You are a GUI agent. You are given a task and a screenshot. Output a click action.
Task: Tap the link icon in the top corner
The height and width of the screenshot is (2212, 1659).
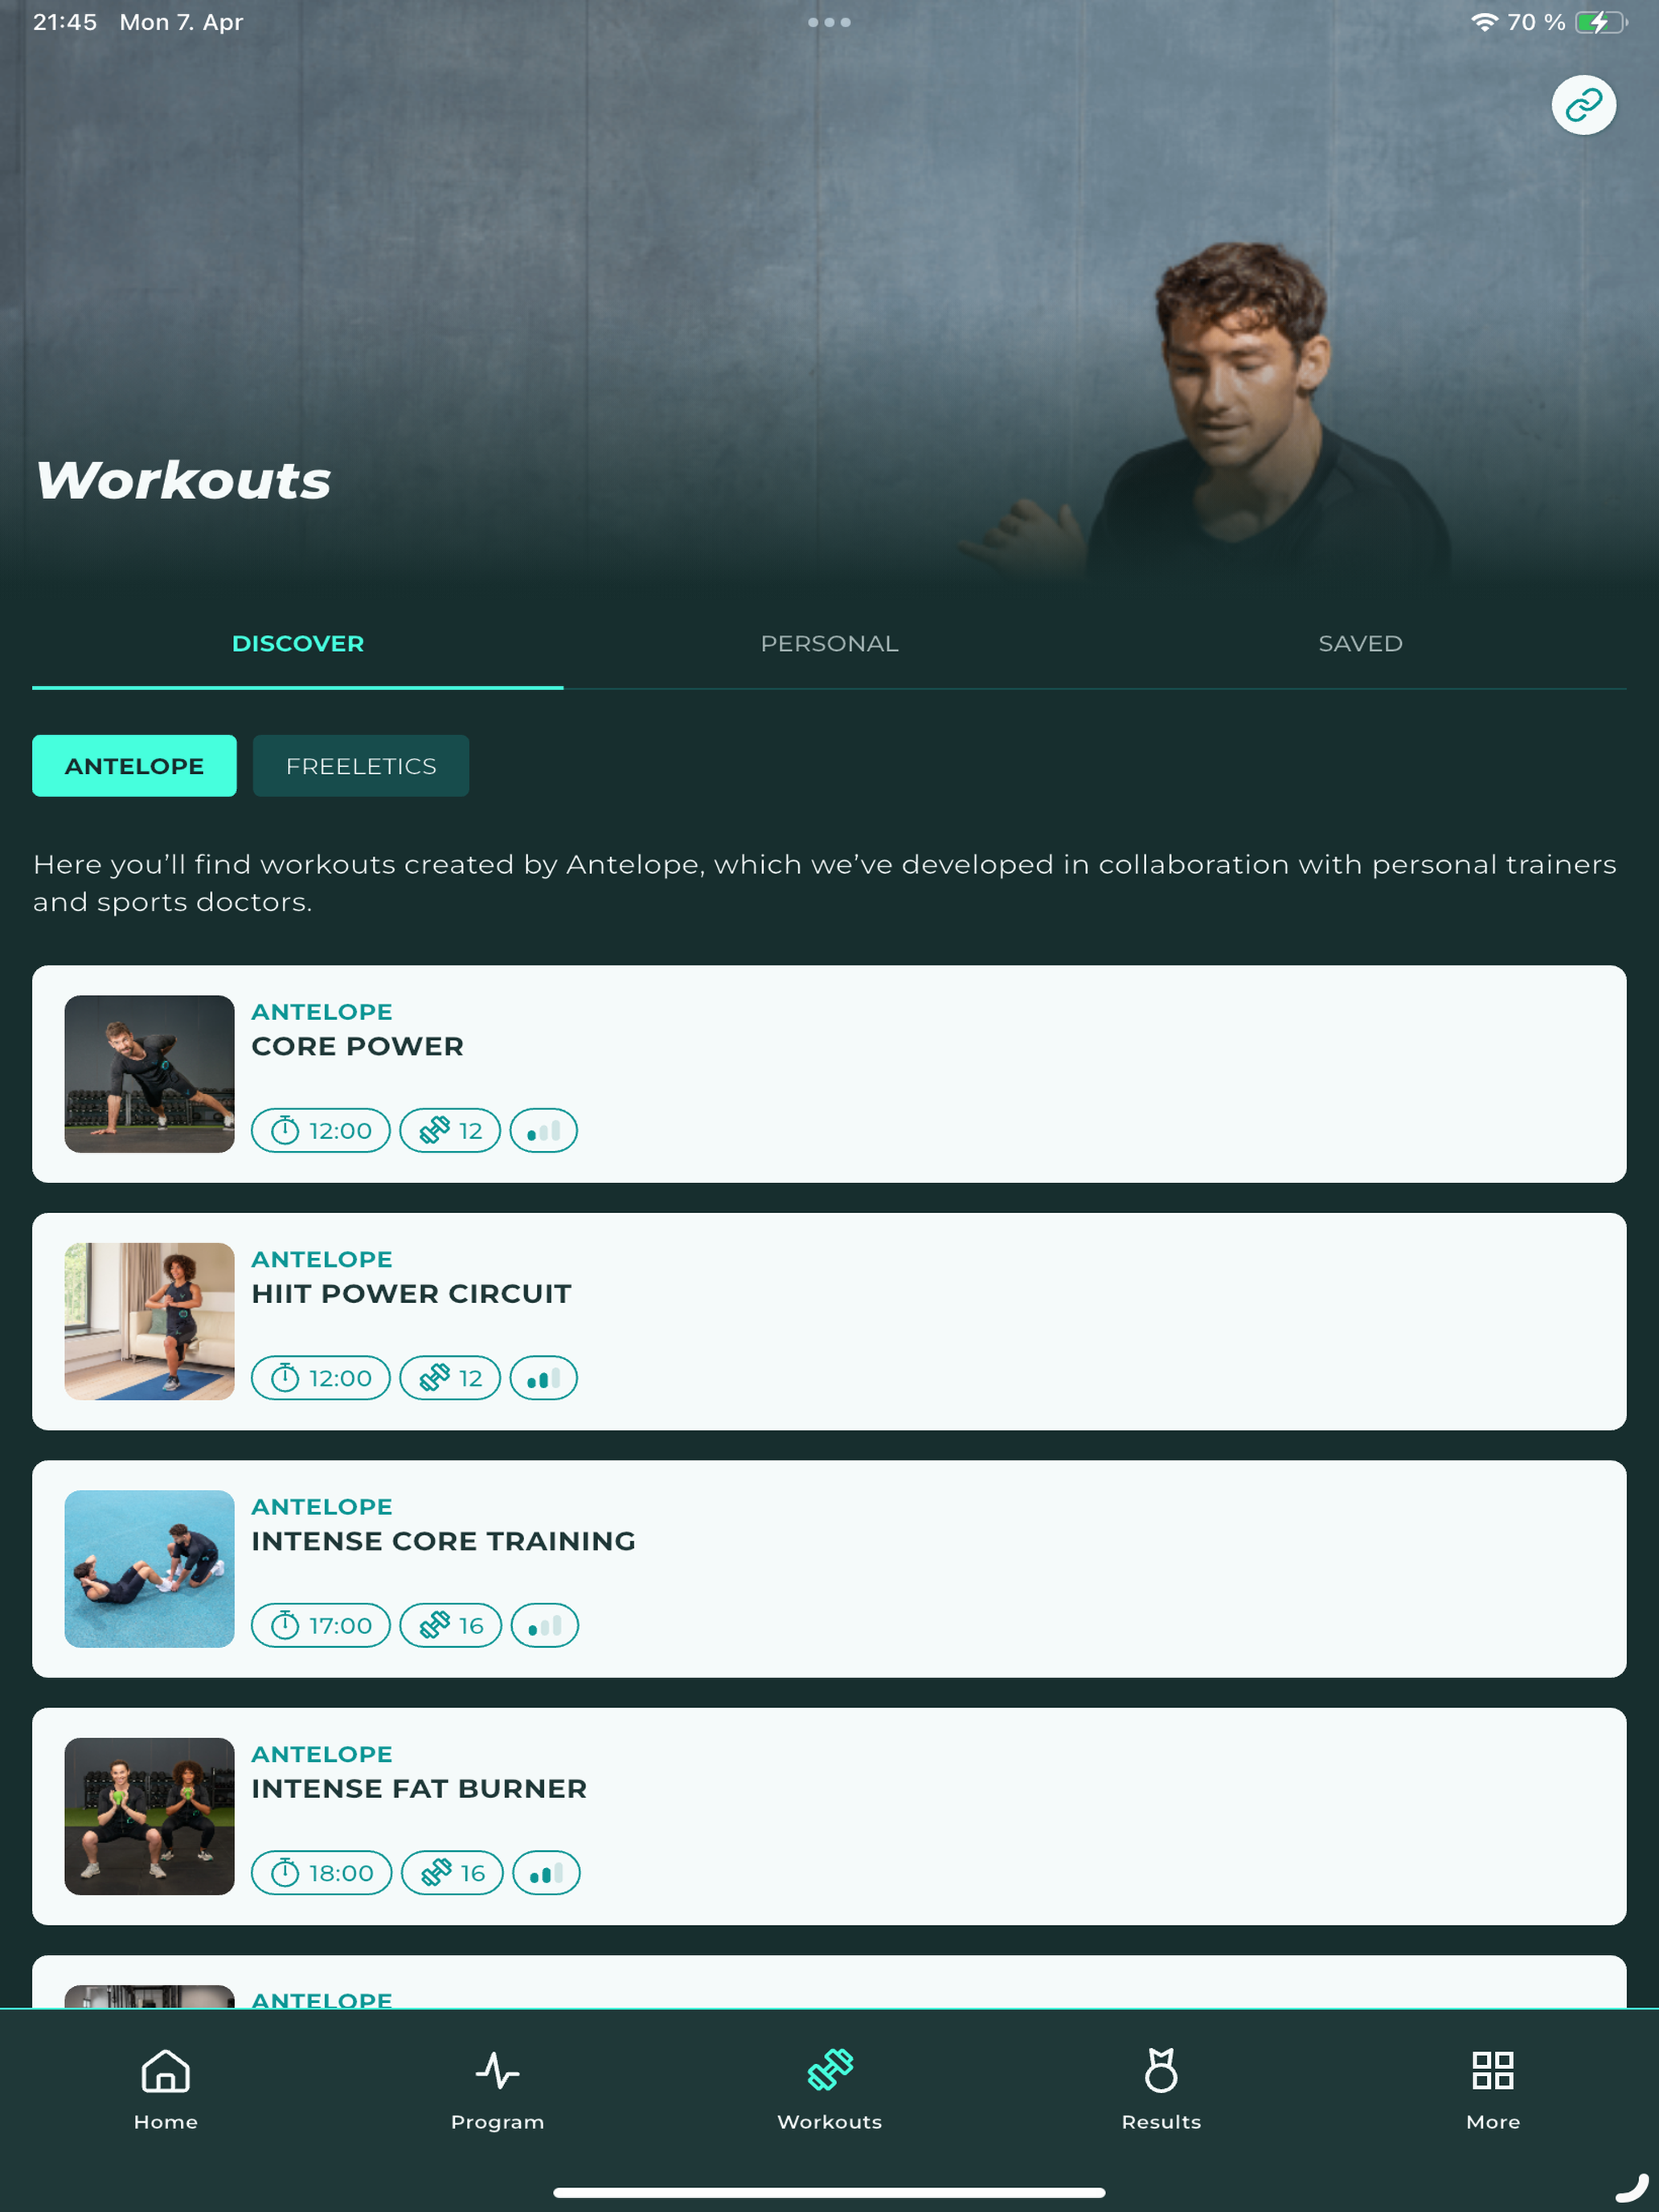click(x=1583, y=105)
